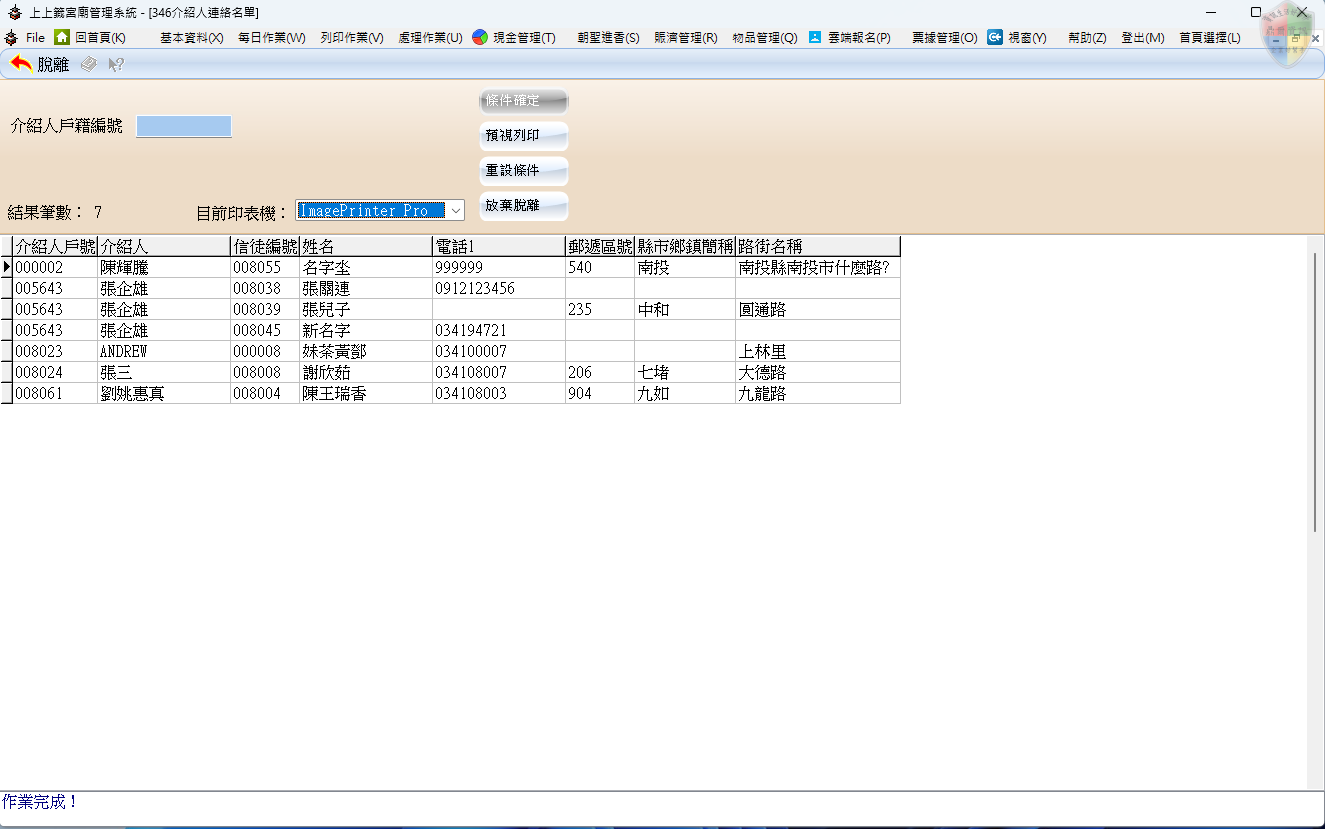Click the blue G 視窗 icon
The image size is (1325, 829).
(994, 36)
